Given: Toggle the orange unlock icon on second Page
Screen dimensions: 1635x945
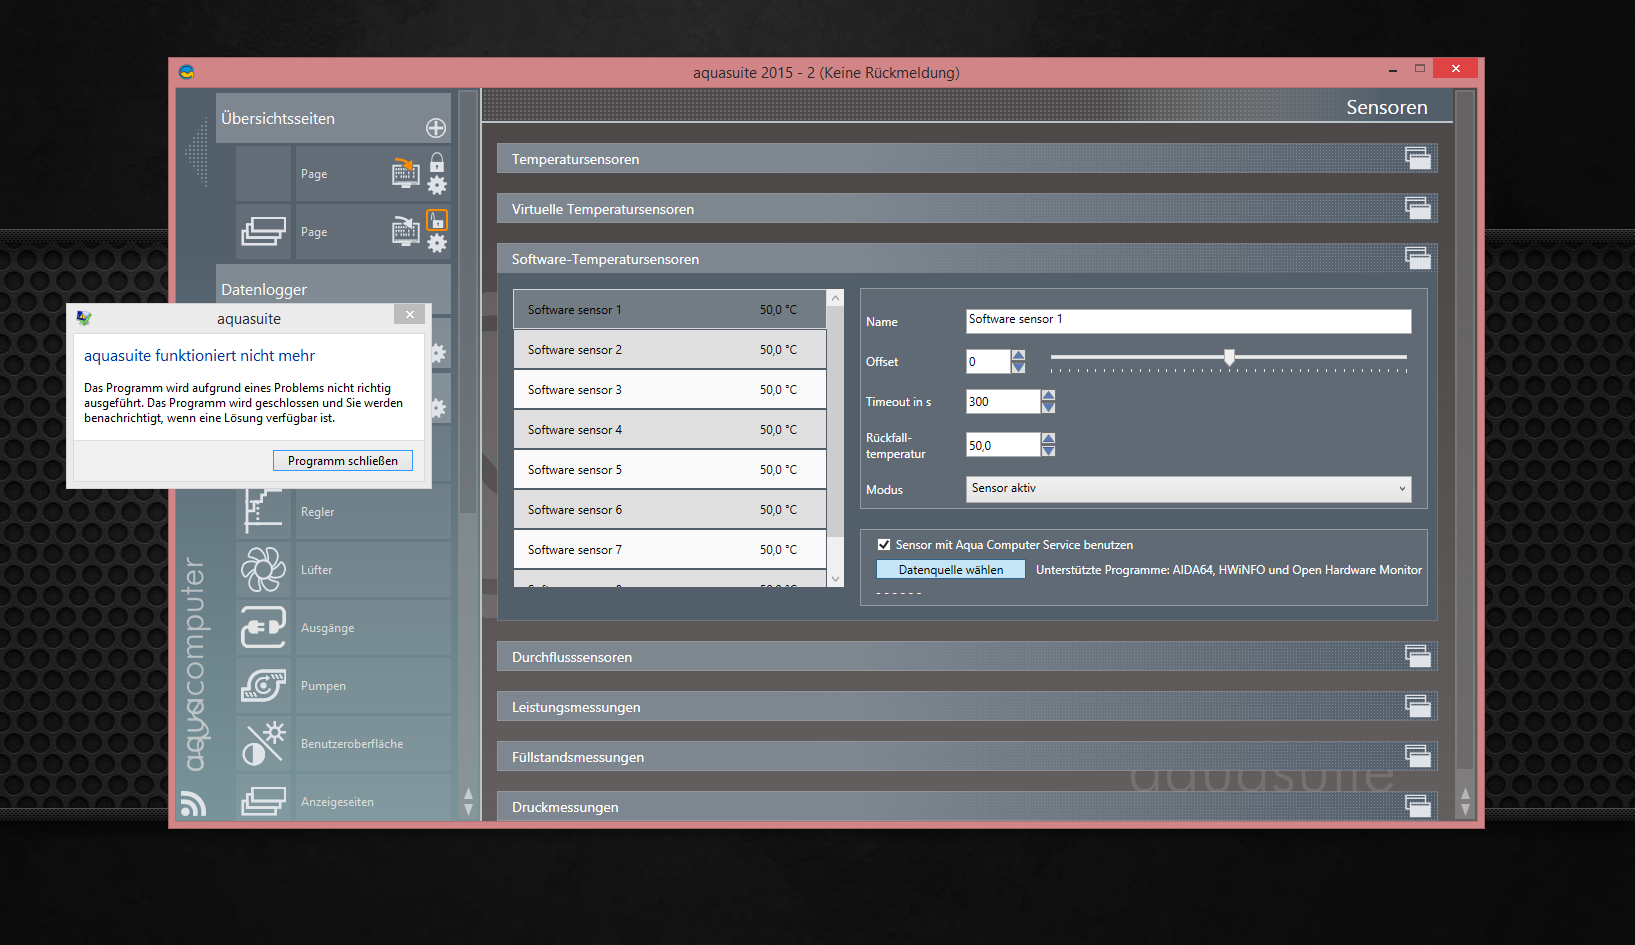Looking at the screenshot, I should [x=437, y=220].
